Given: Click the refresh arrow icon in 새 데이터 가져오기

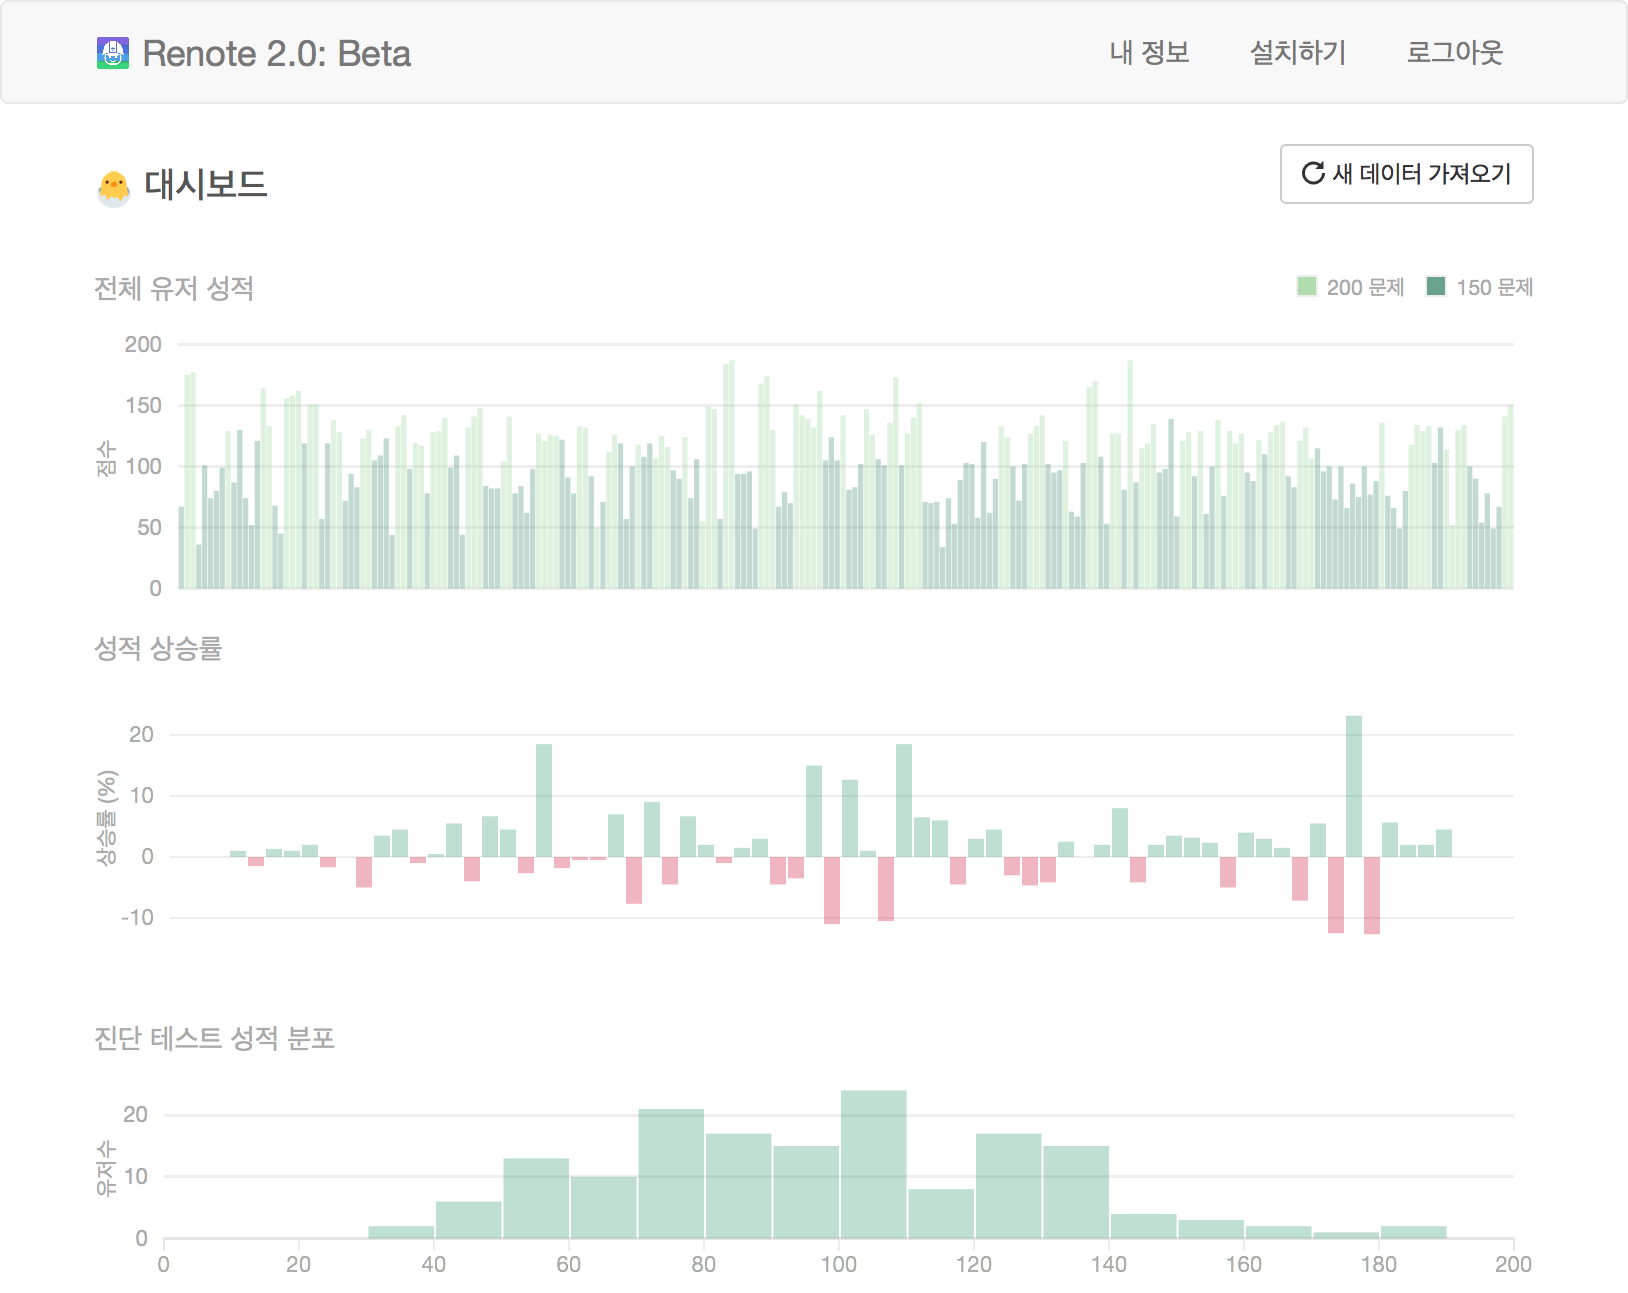Looking at the screenshot, I should [1313, 174].
